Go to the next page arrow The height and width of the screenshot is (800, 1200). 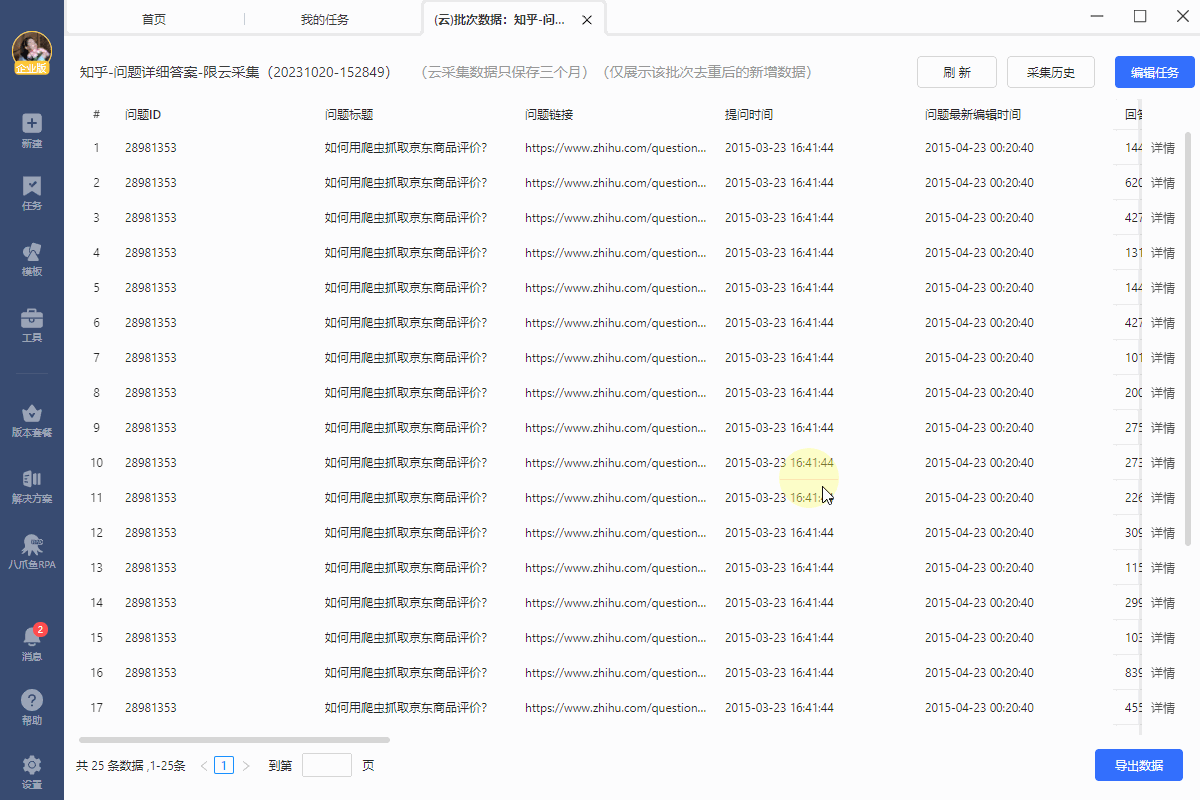tap(246, 766)
